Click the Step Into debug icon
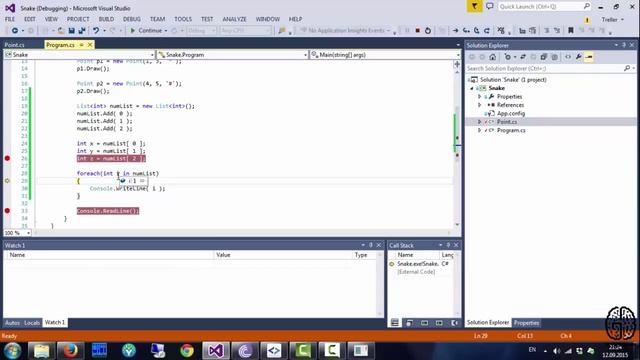The height and width of the screenshot is (360, 640). [x=466, y=31]
